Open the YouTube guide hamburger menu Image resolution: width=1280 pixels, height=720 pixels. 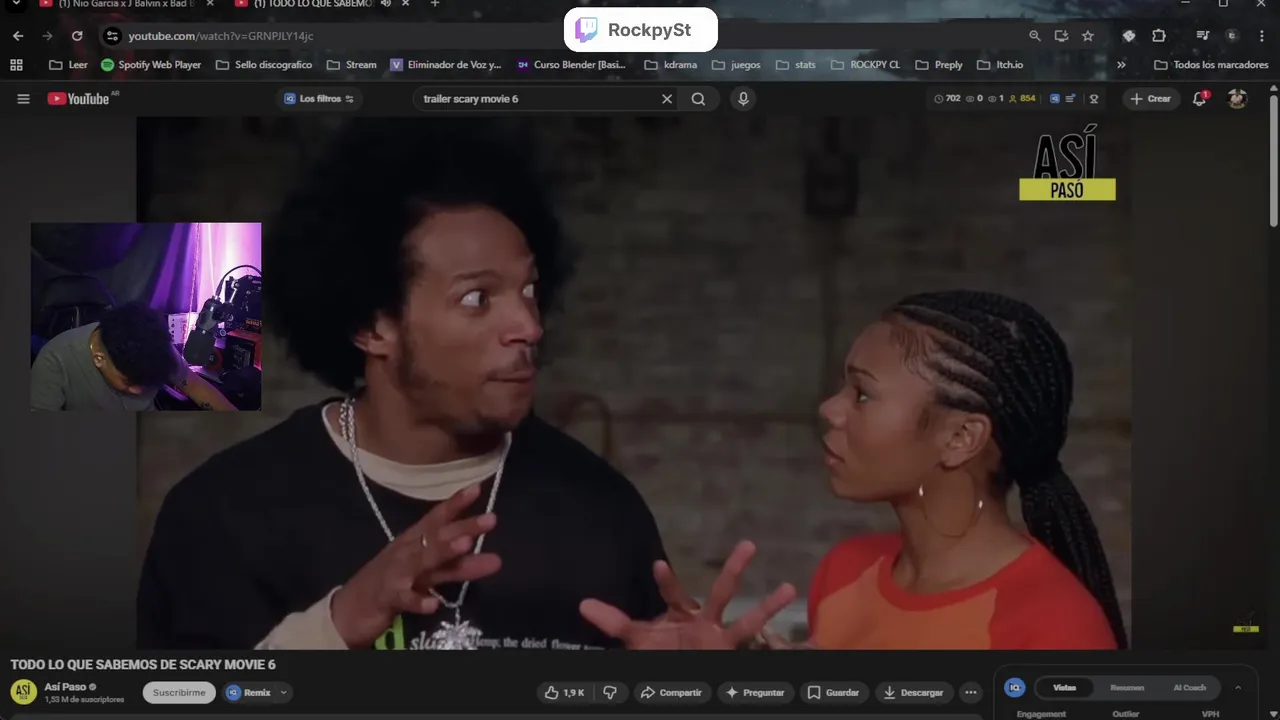click(x=23, y=99)
